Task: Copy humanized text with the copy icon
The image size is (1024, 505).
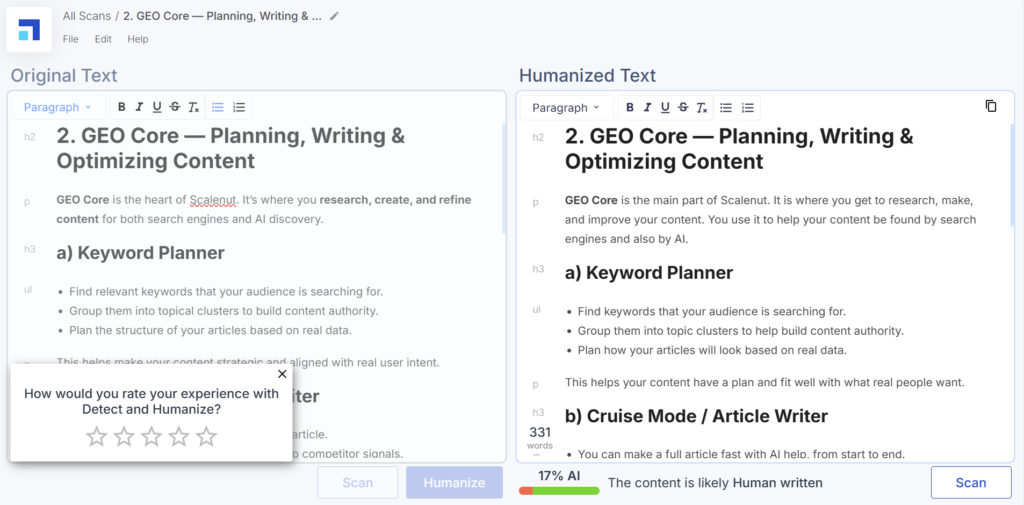Action: (x=991, y=106)
